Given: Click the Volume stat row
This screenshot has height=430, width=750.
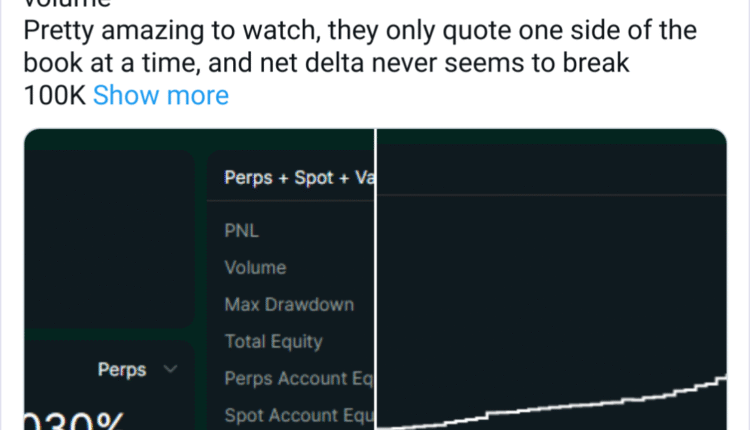Looking at the screenshot, I should 255,268.
